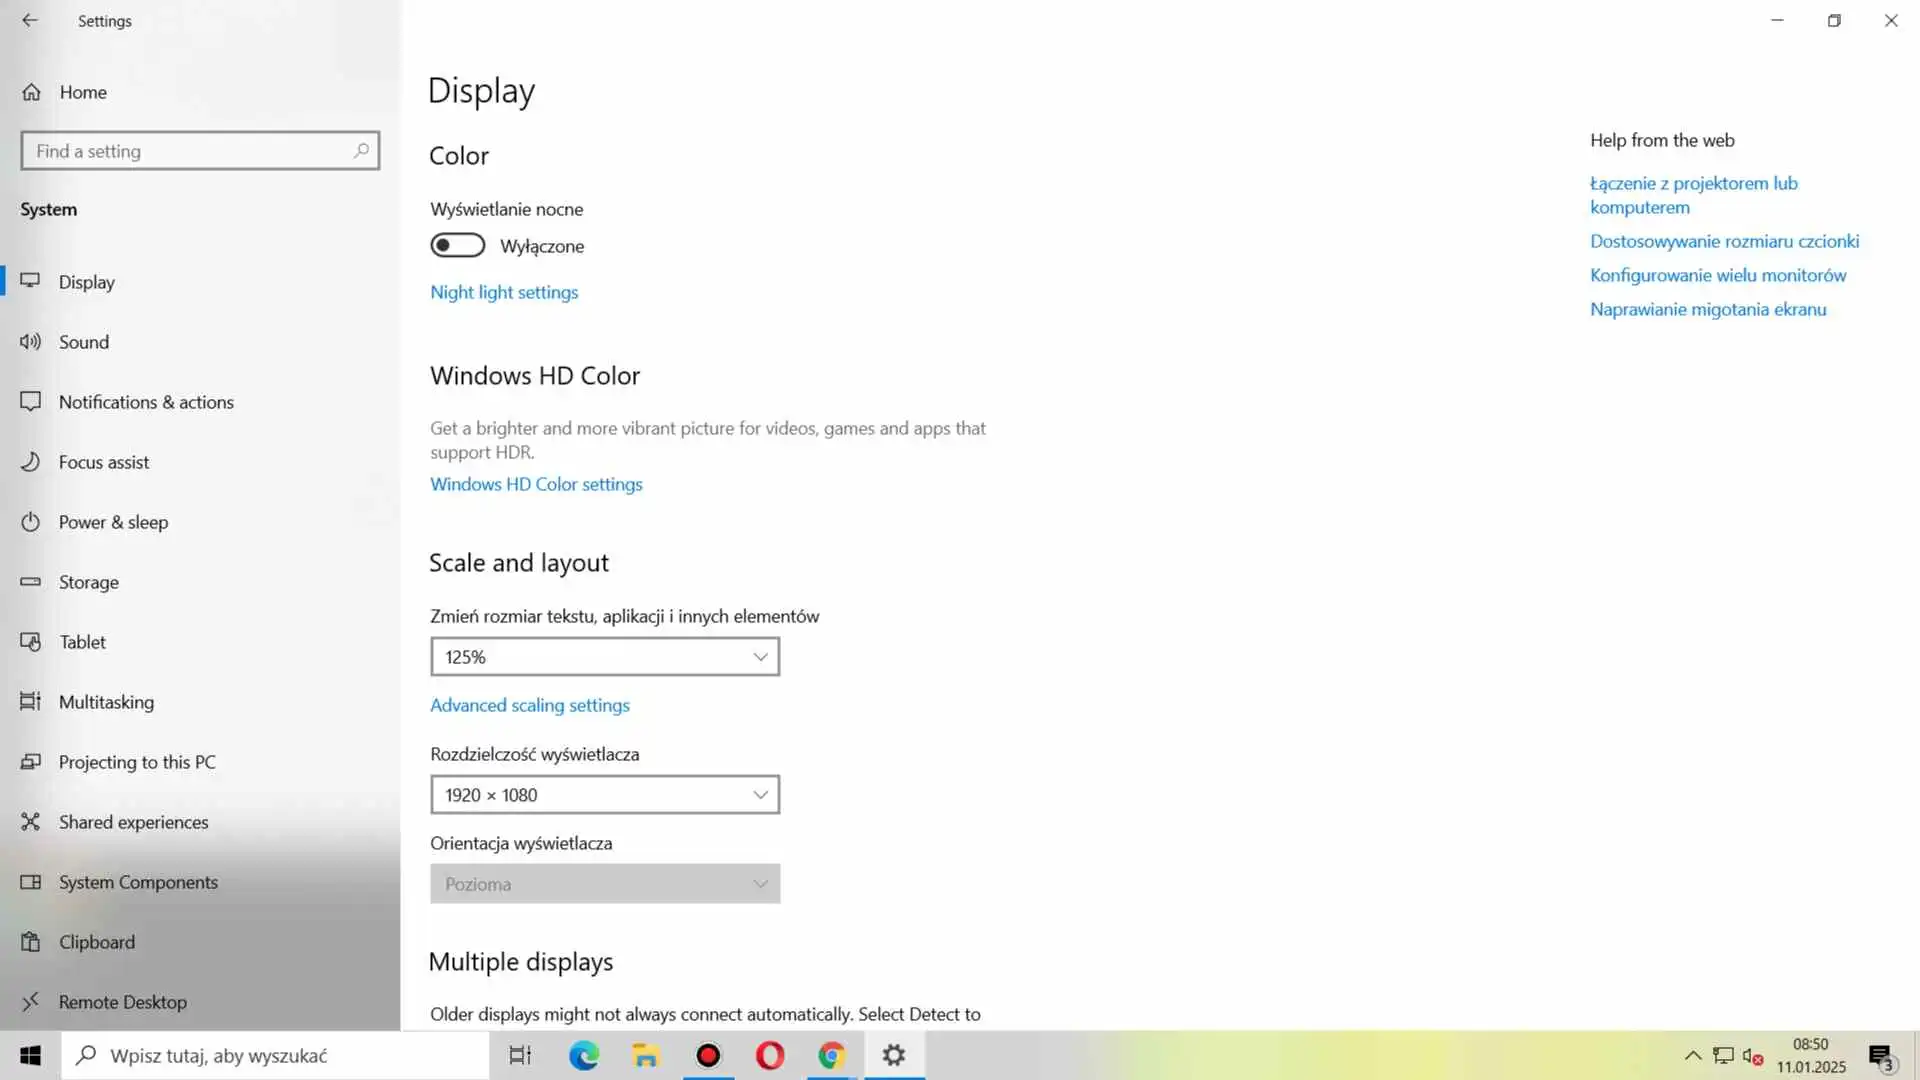1920x1080 pixels.
Task: Click the Focus assist moon icon
Action: click(x=31, y=462)
